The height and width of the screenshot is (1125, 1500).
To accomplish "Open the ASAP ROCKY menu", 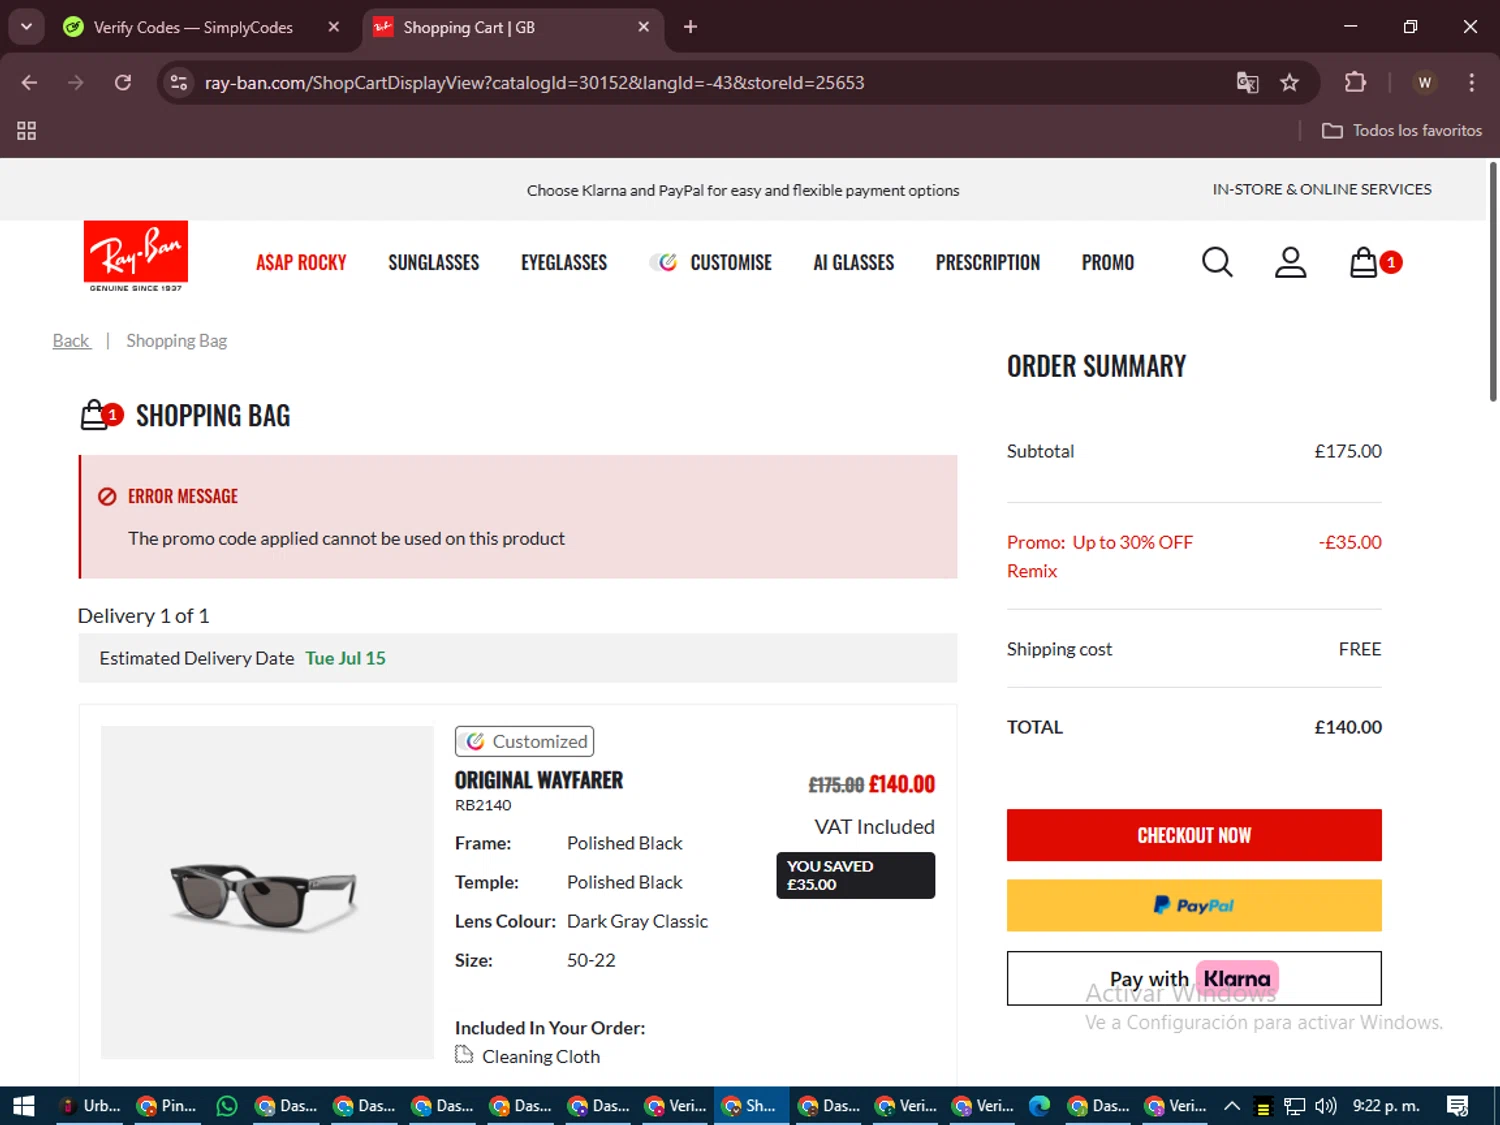I will (x=301, y=262).
